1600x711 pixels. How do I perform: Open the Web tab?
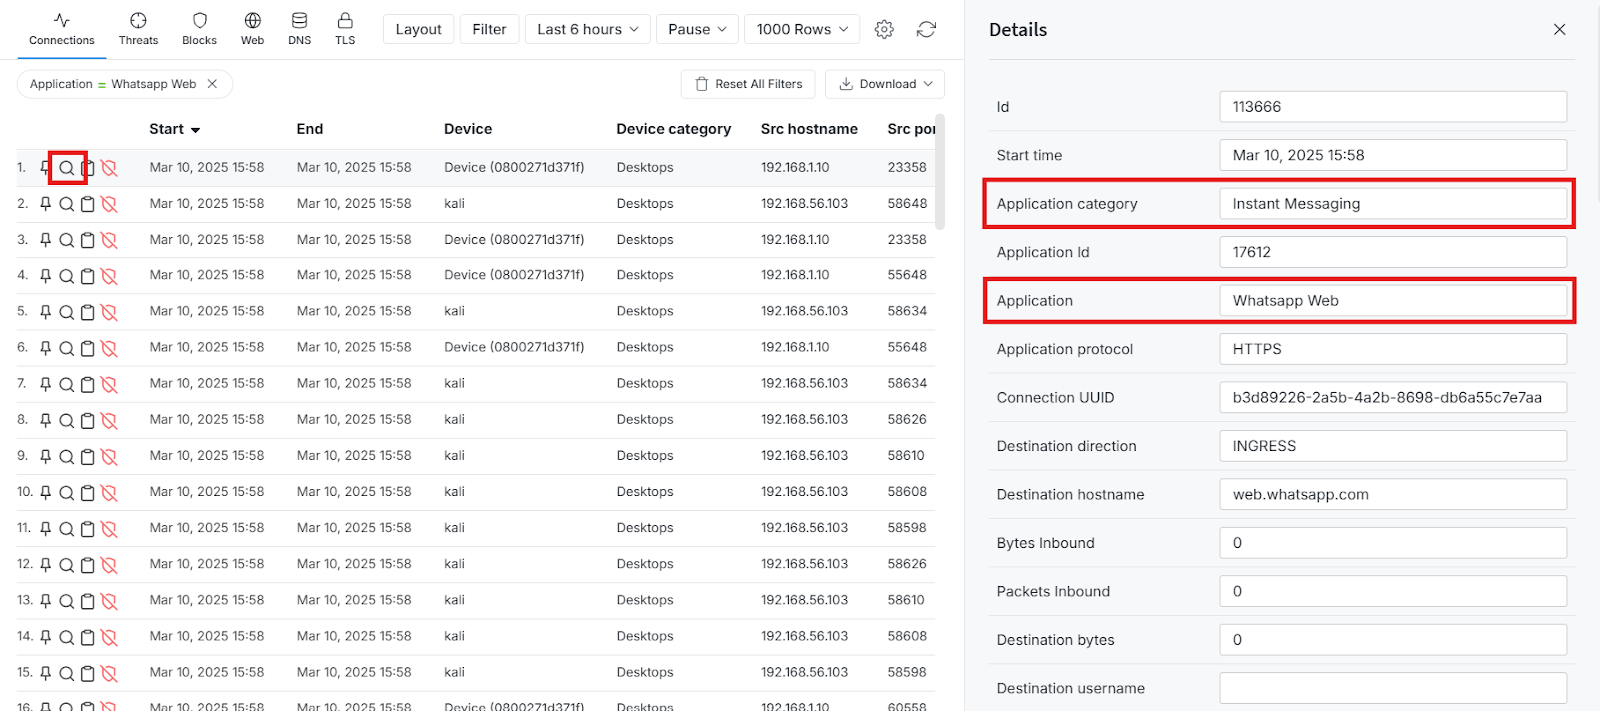(x=252, y=29)
